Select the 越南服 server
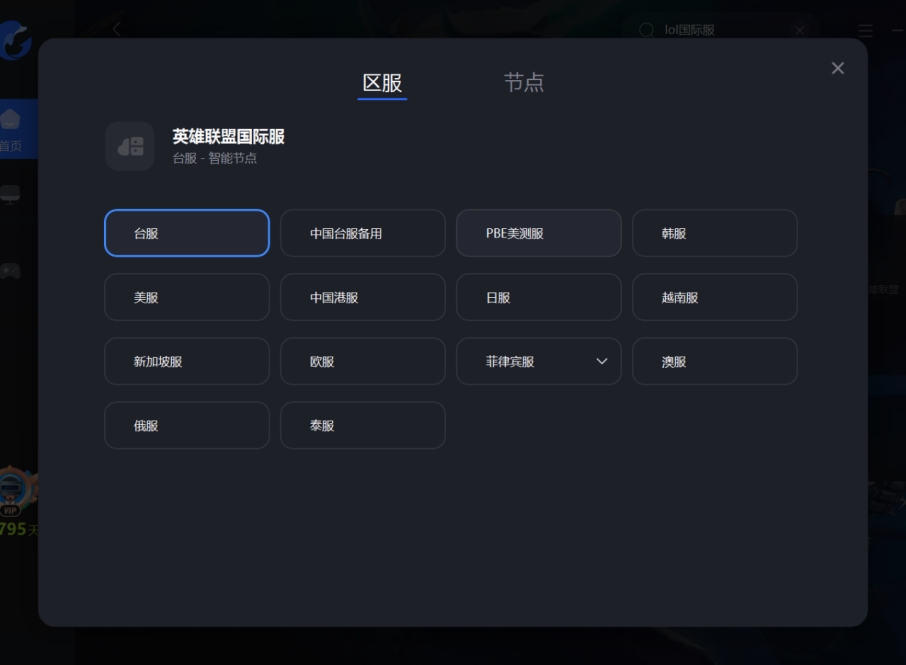This screenshot has height=665, width=906. [715, 297]
